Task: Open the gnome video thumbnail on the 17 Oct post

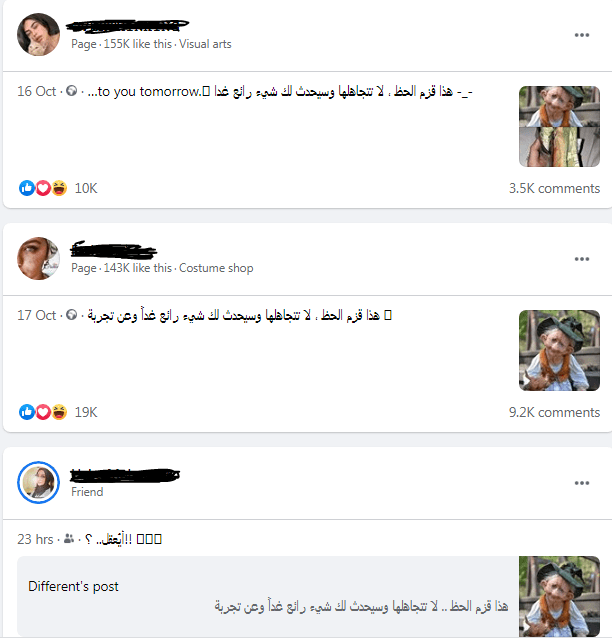Action: (x=559, y=350)
